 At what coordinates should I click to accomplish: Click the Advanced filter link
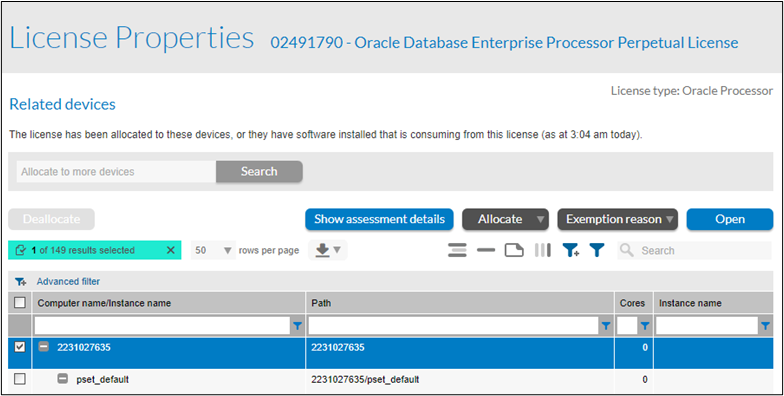pyautogui.click(x=68, y=282)
